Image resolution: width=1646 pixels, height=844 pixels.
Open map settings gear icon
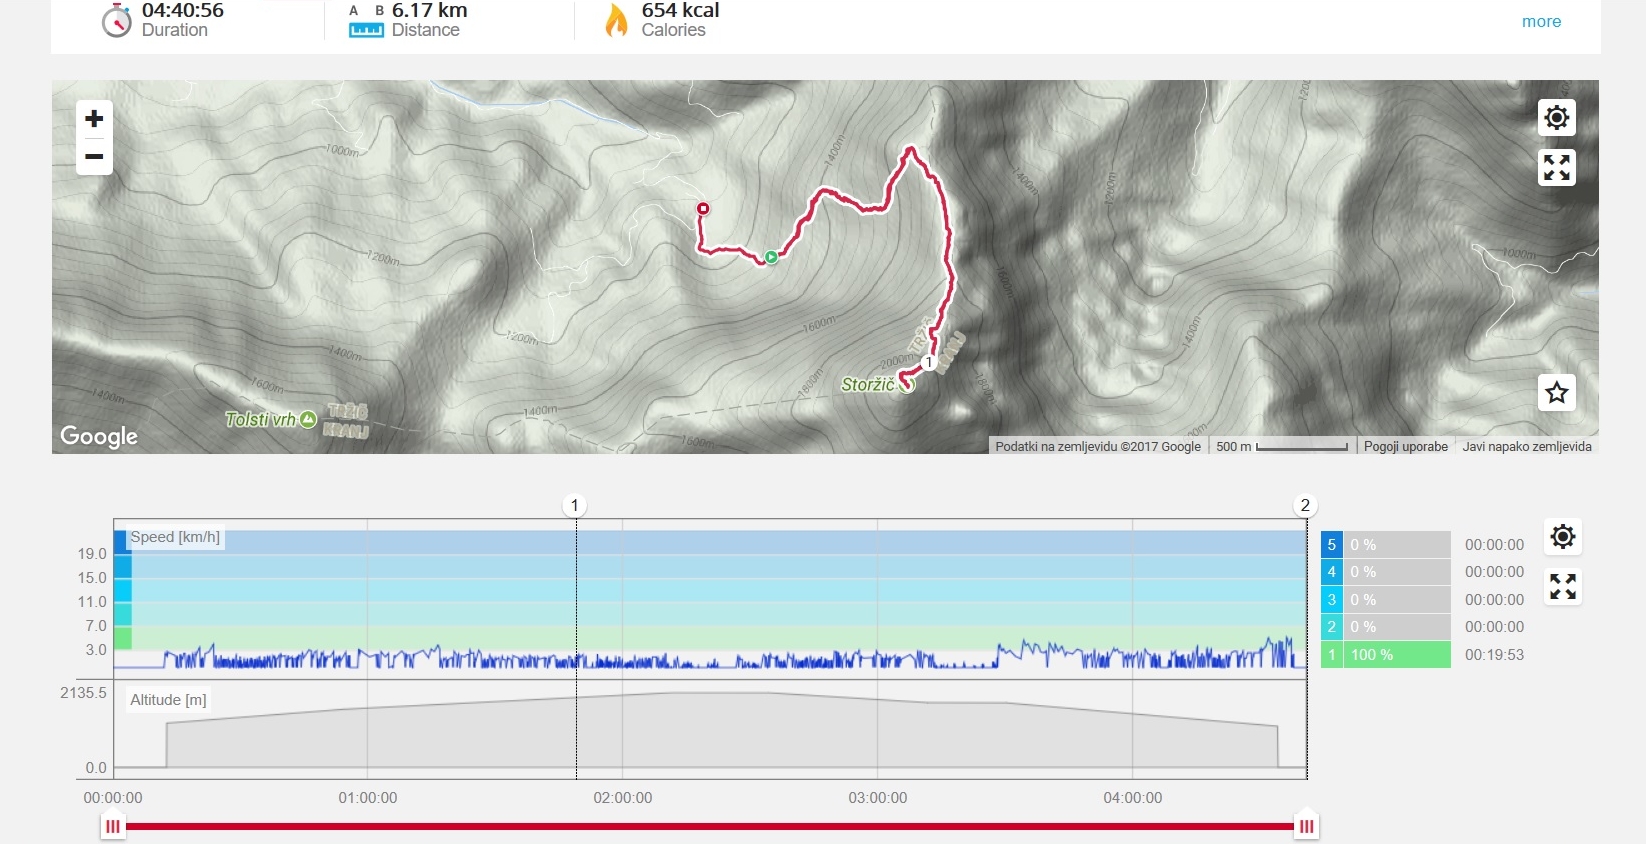[x=1556, y=118]
